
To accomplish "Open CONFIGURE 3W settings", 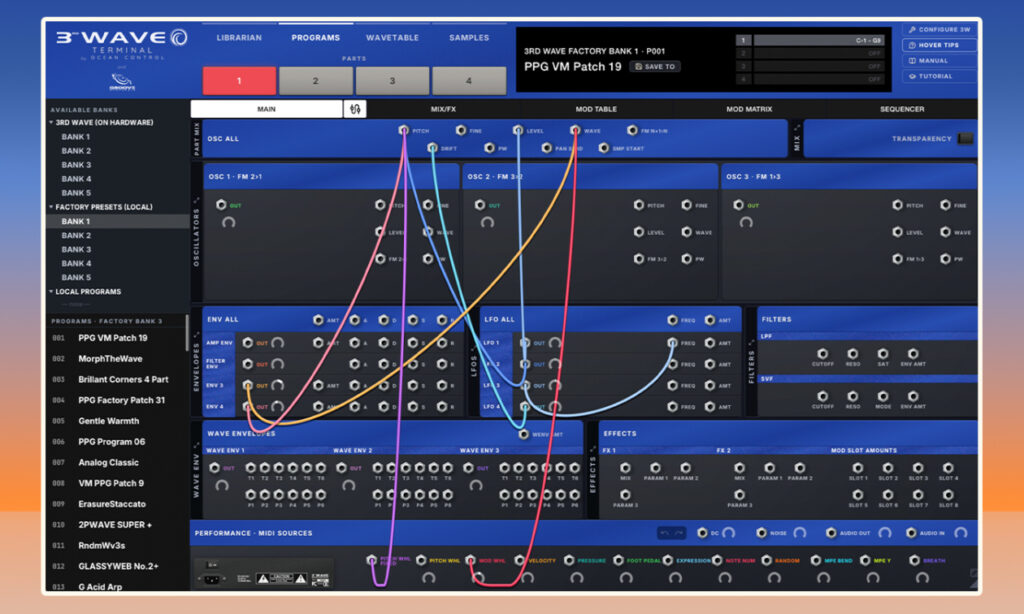I will tap(939, 29).
